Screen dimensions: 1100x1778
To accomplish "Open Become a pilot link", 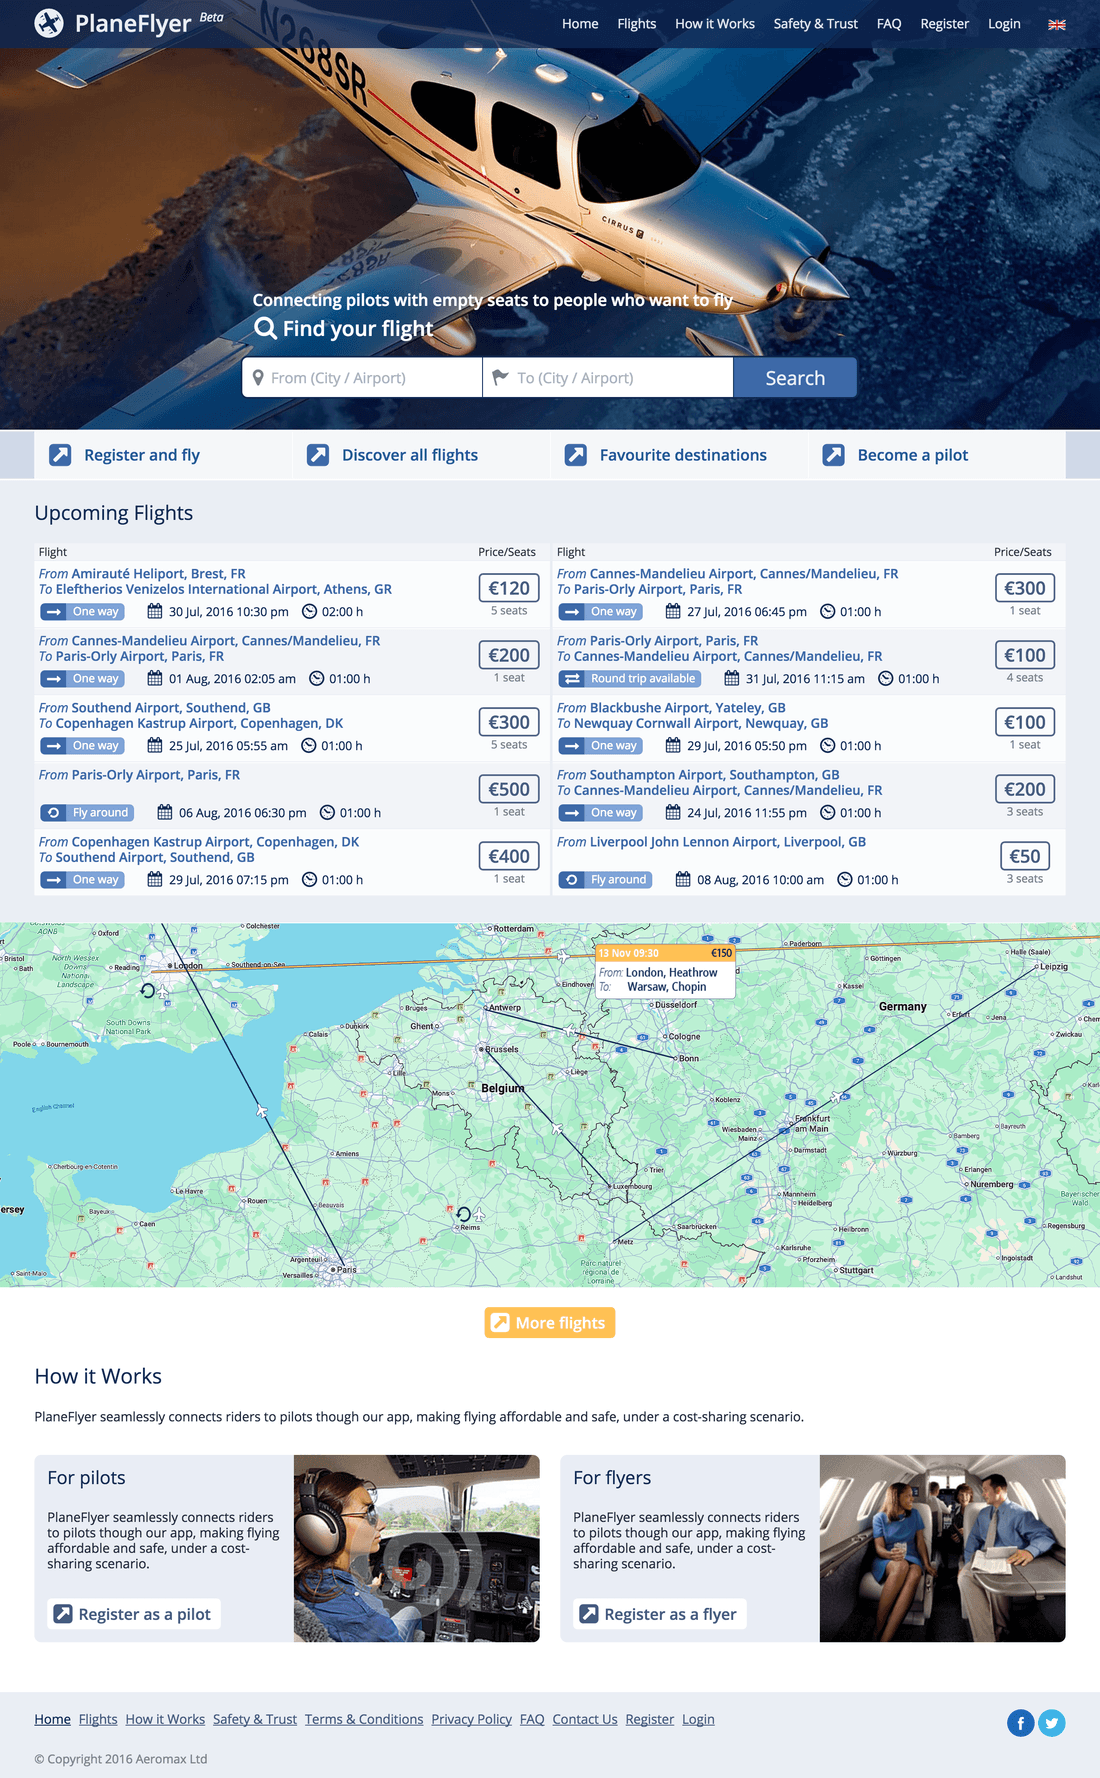I will coord(913,455).
